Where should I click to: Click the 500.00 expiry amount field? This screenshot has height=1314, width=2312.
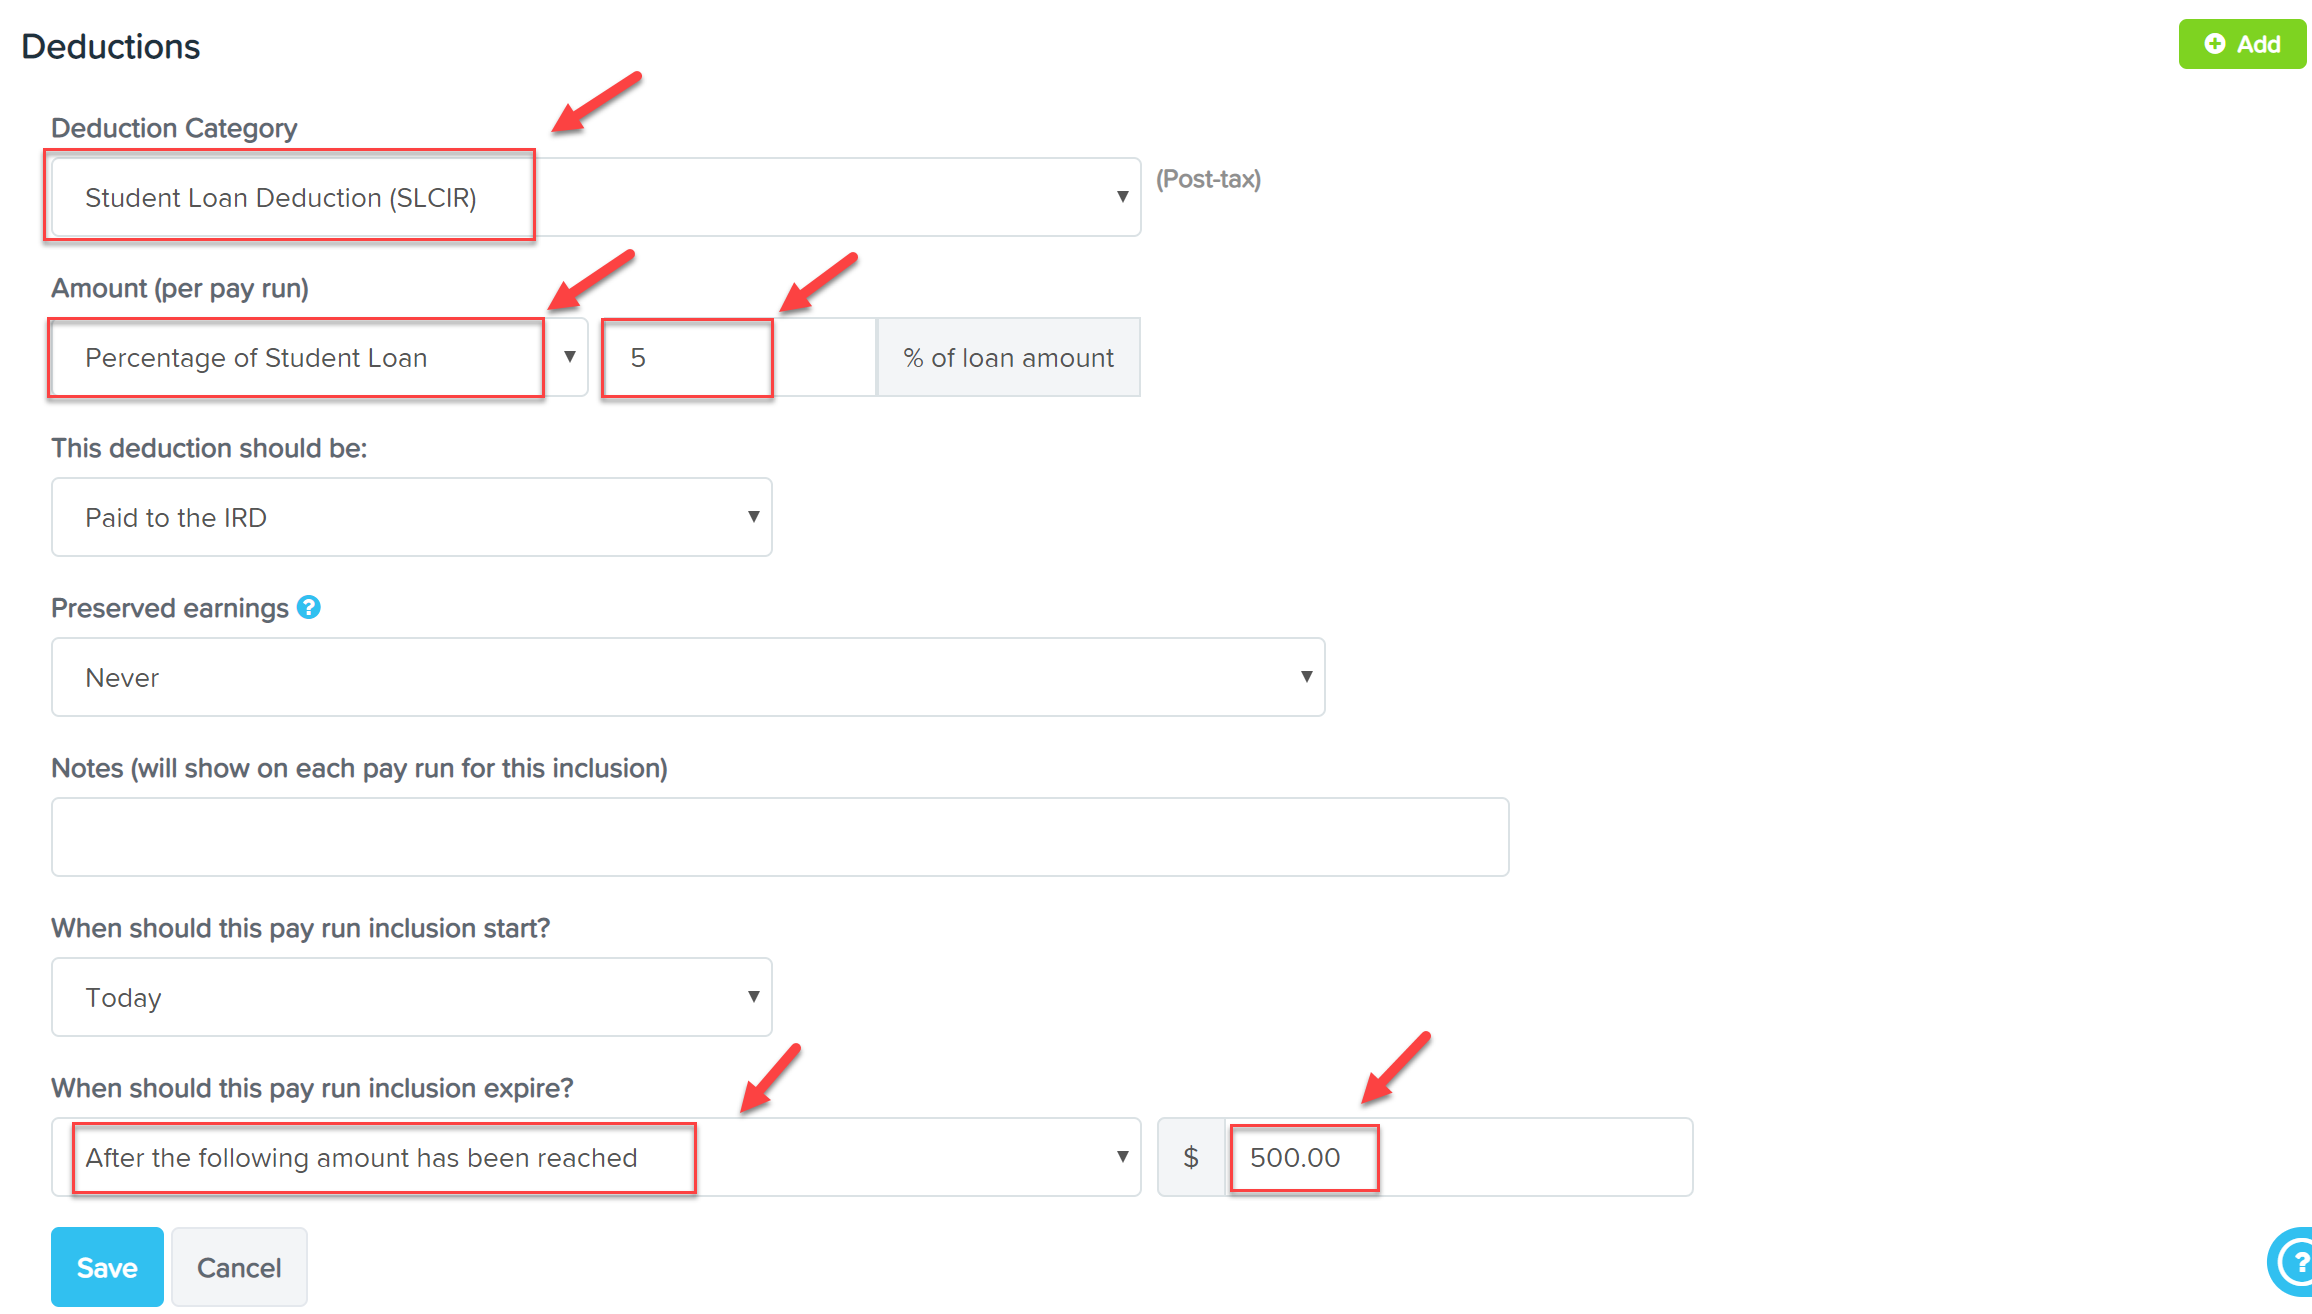(1459, 1157)
